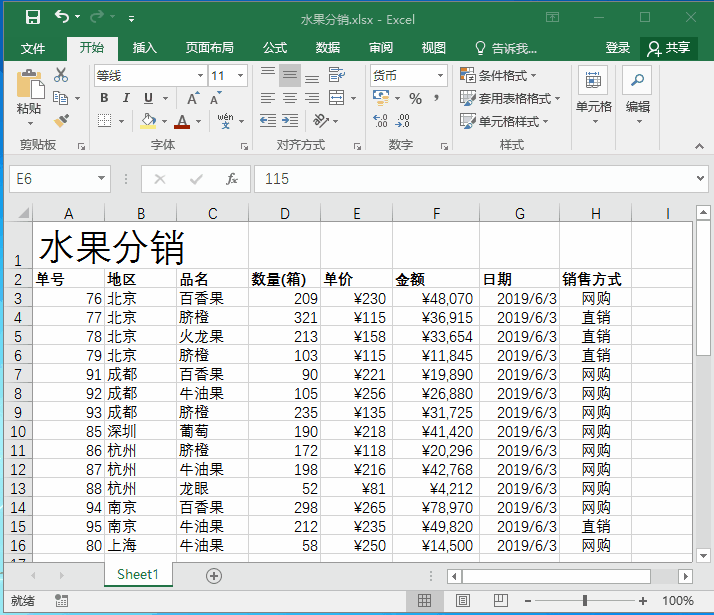The image size is (714, 615).
Task: Click the Save icon in title bar
Action: (33, 18)
